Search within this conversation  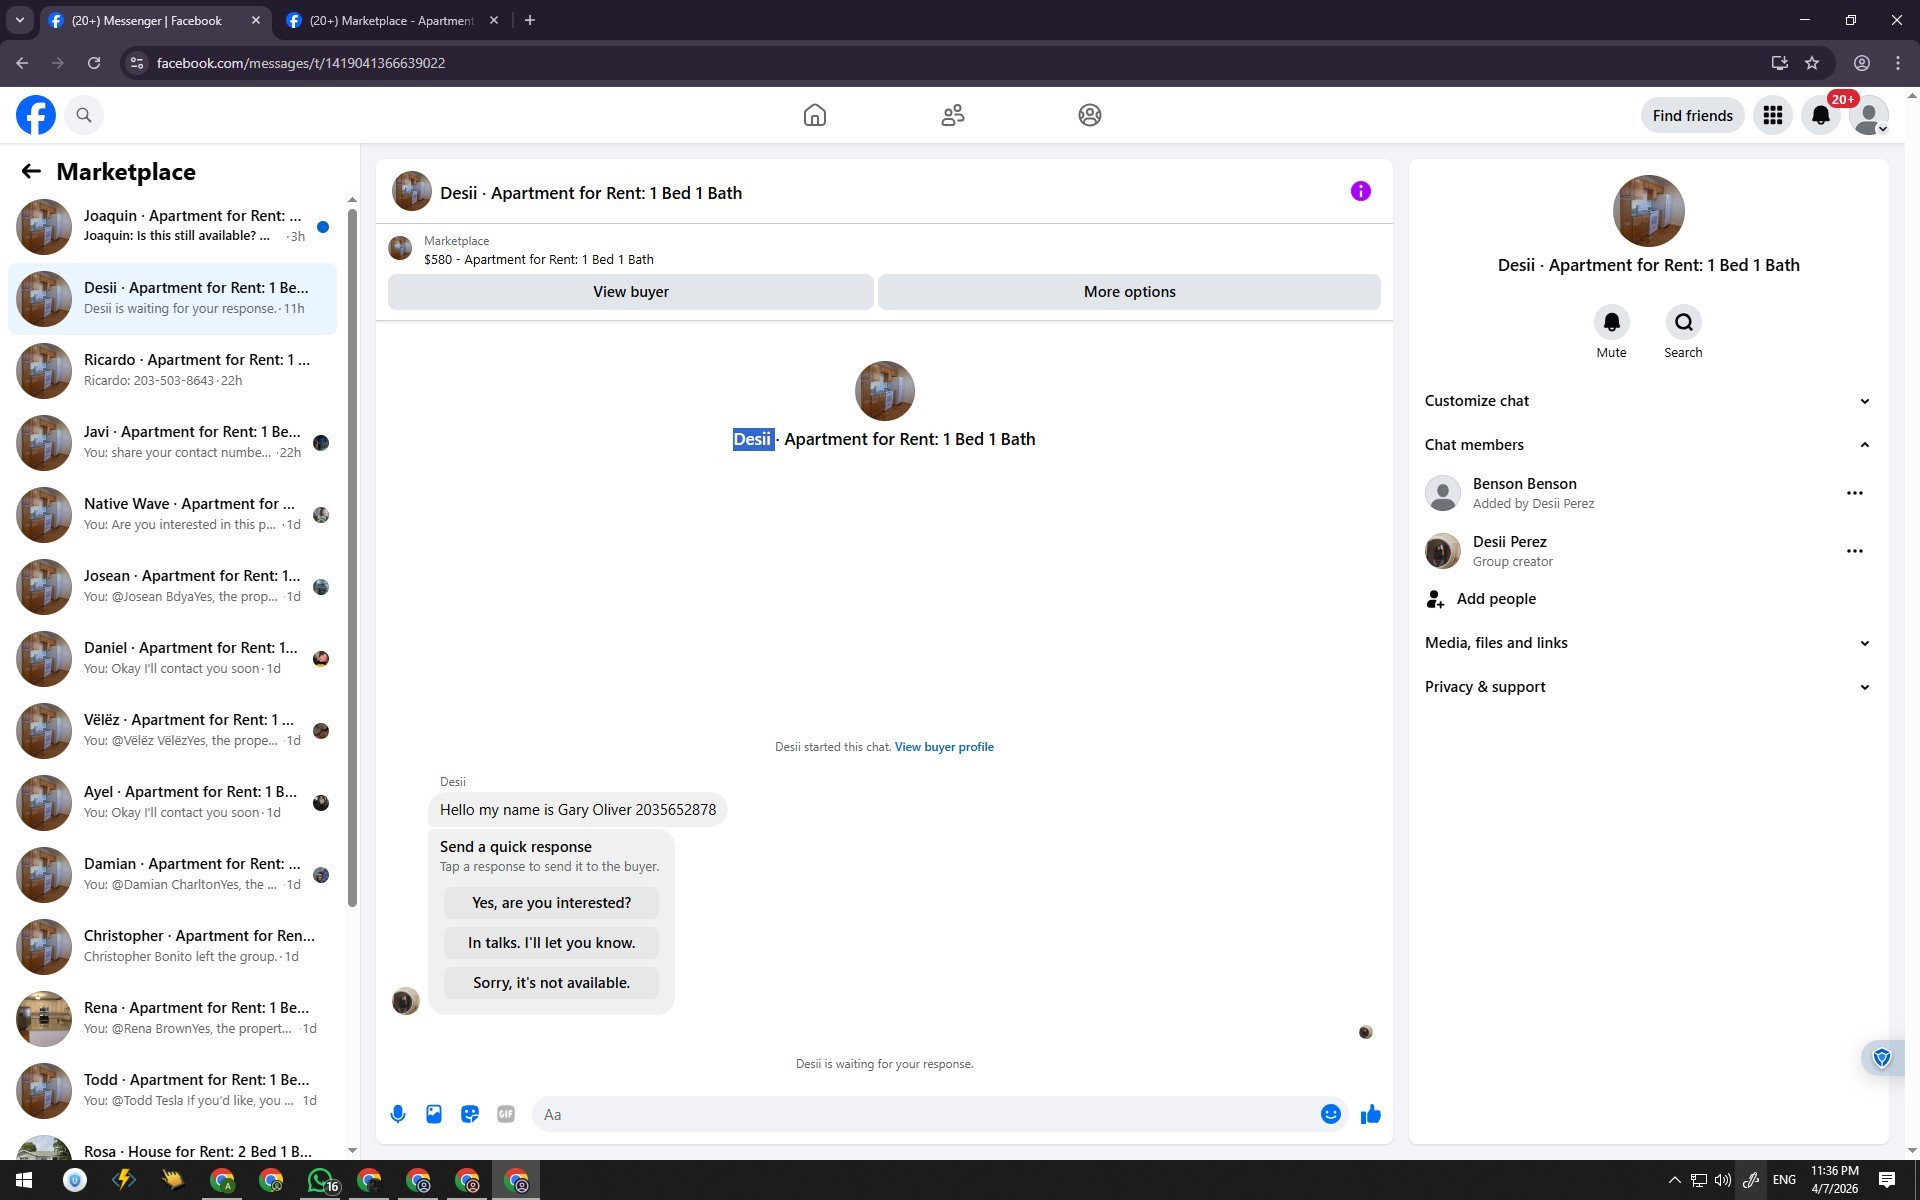point(1683,322)
